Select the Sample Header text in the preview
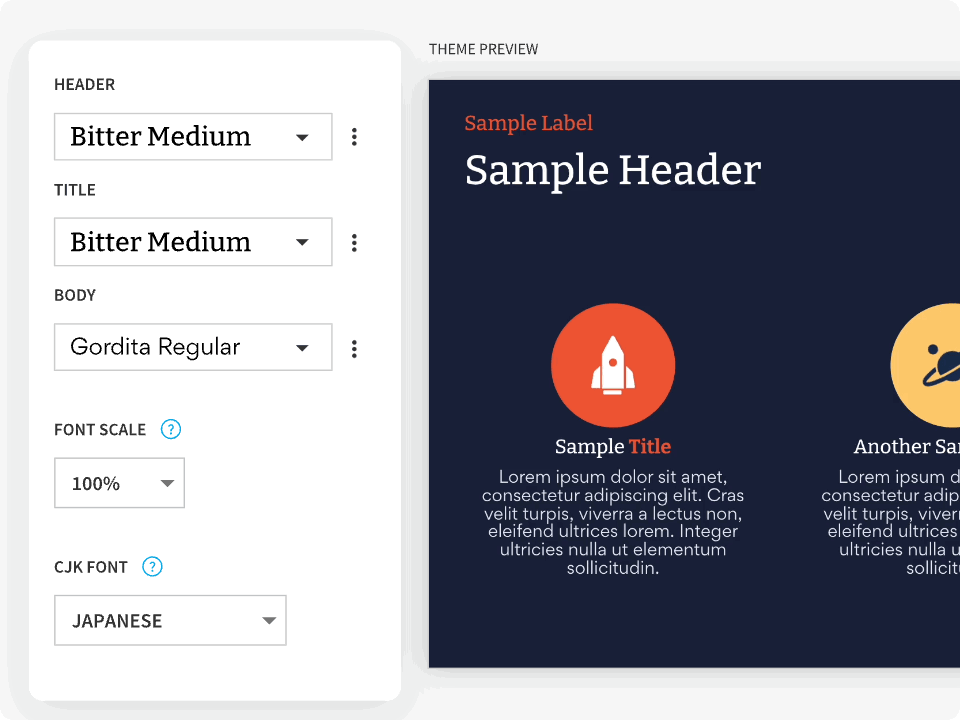The width and height of the screenshot is (960, 720). click(613, 170)
